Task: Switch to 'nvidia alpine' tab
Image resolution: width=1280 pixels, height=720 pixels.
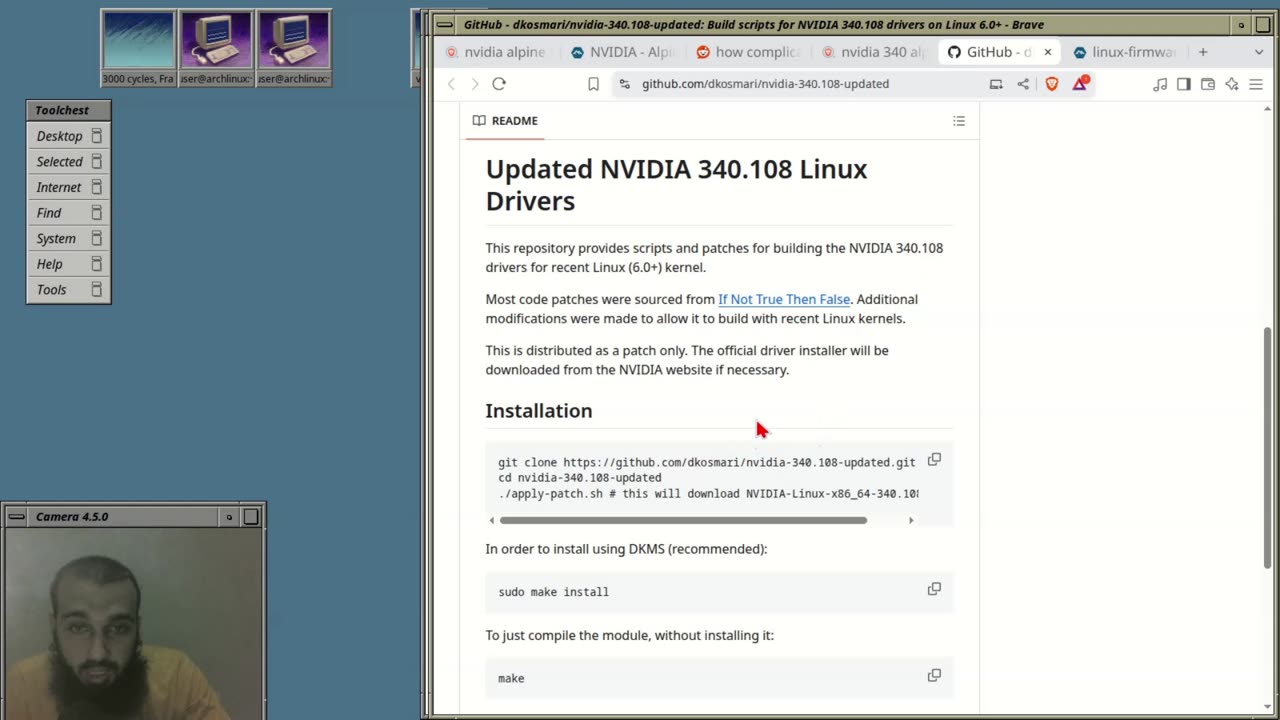Action: pos(497,52)
